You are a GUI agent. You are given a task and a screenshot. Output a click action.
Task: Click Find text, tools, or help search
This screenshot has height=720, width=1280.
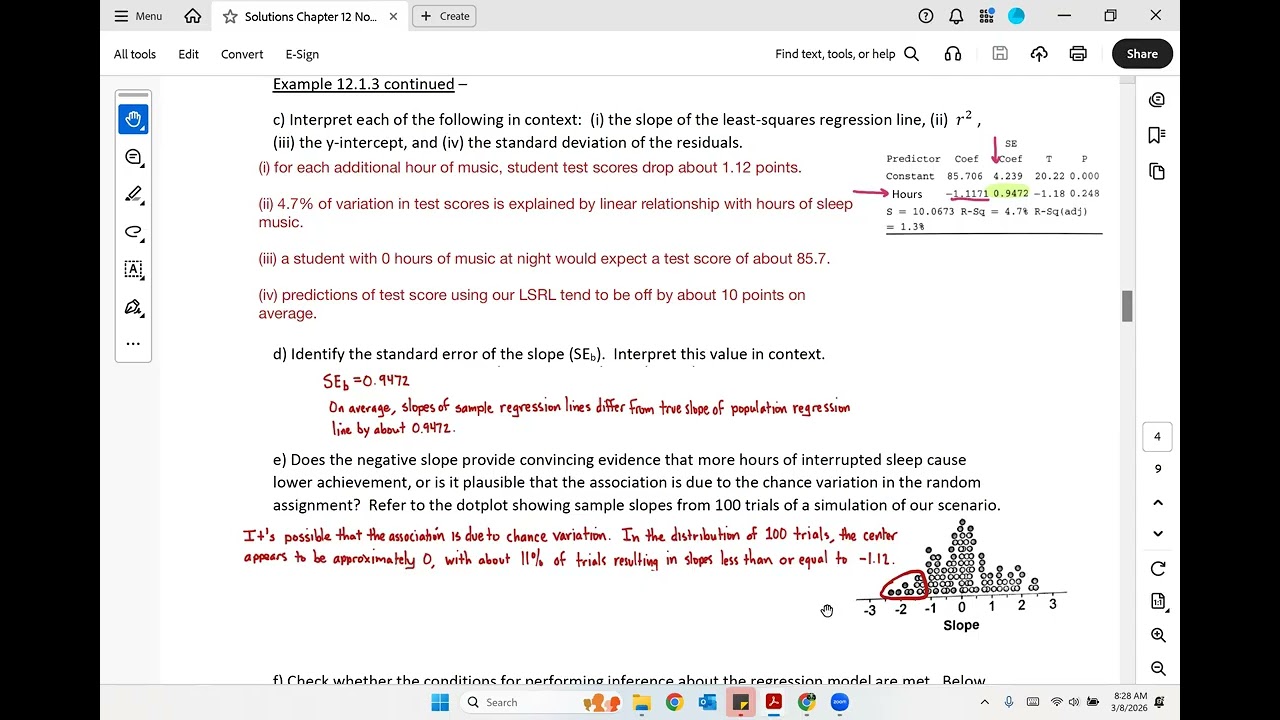pyautogui.click(x=847, y=54)
